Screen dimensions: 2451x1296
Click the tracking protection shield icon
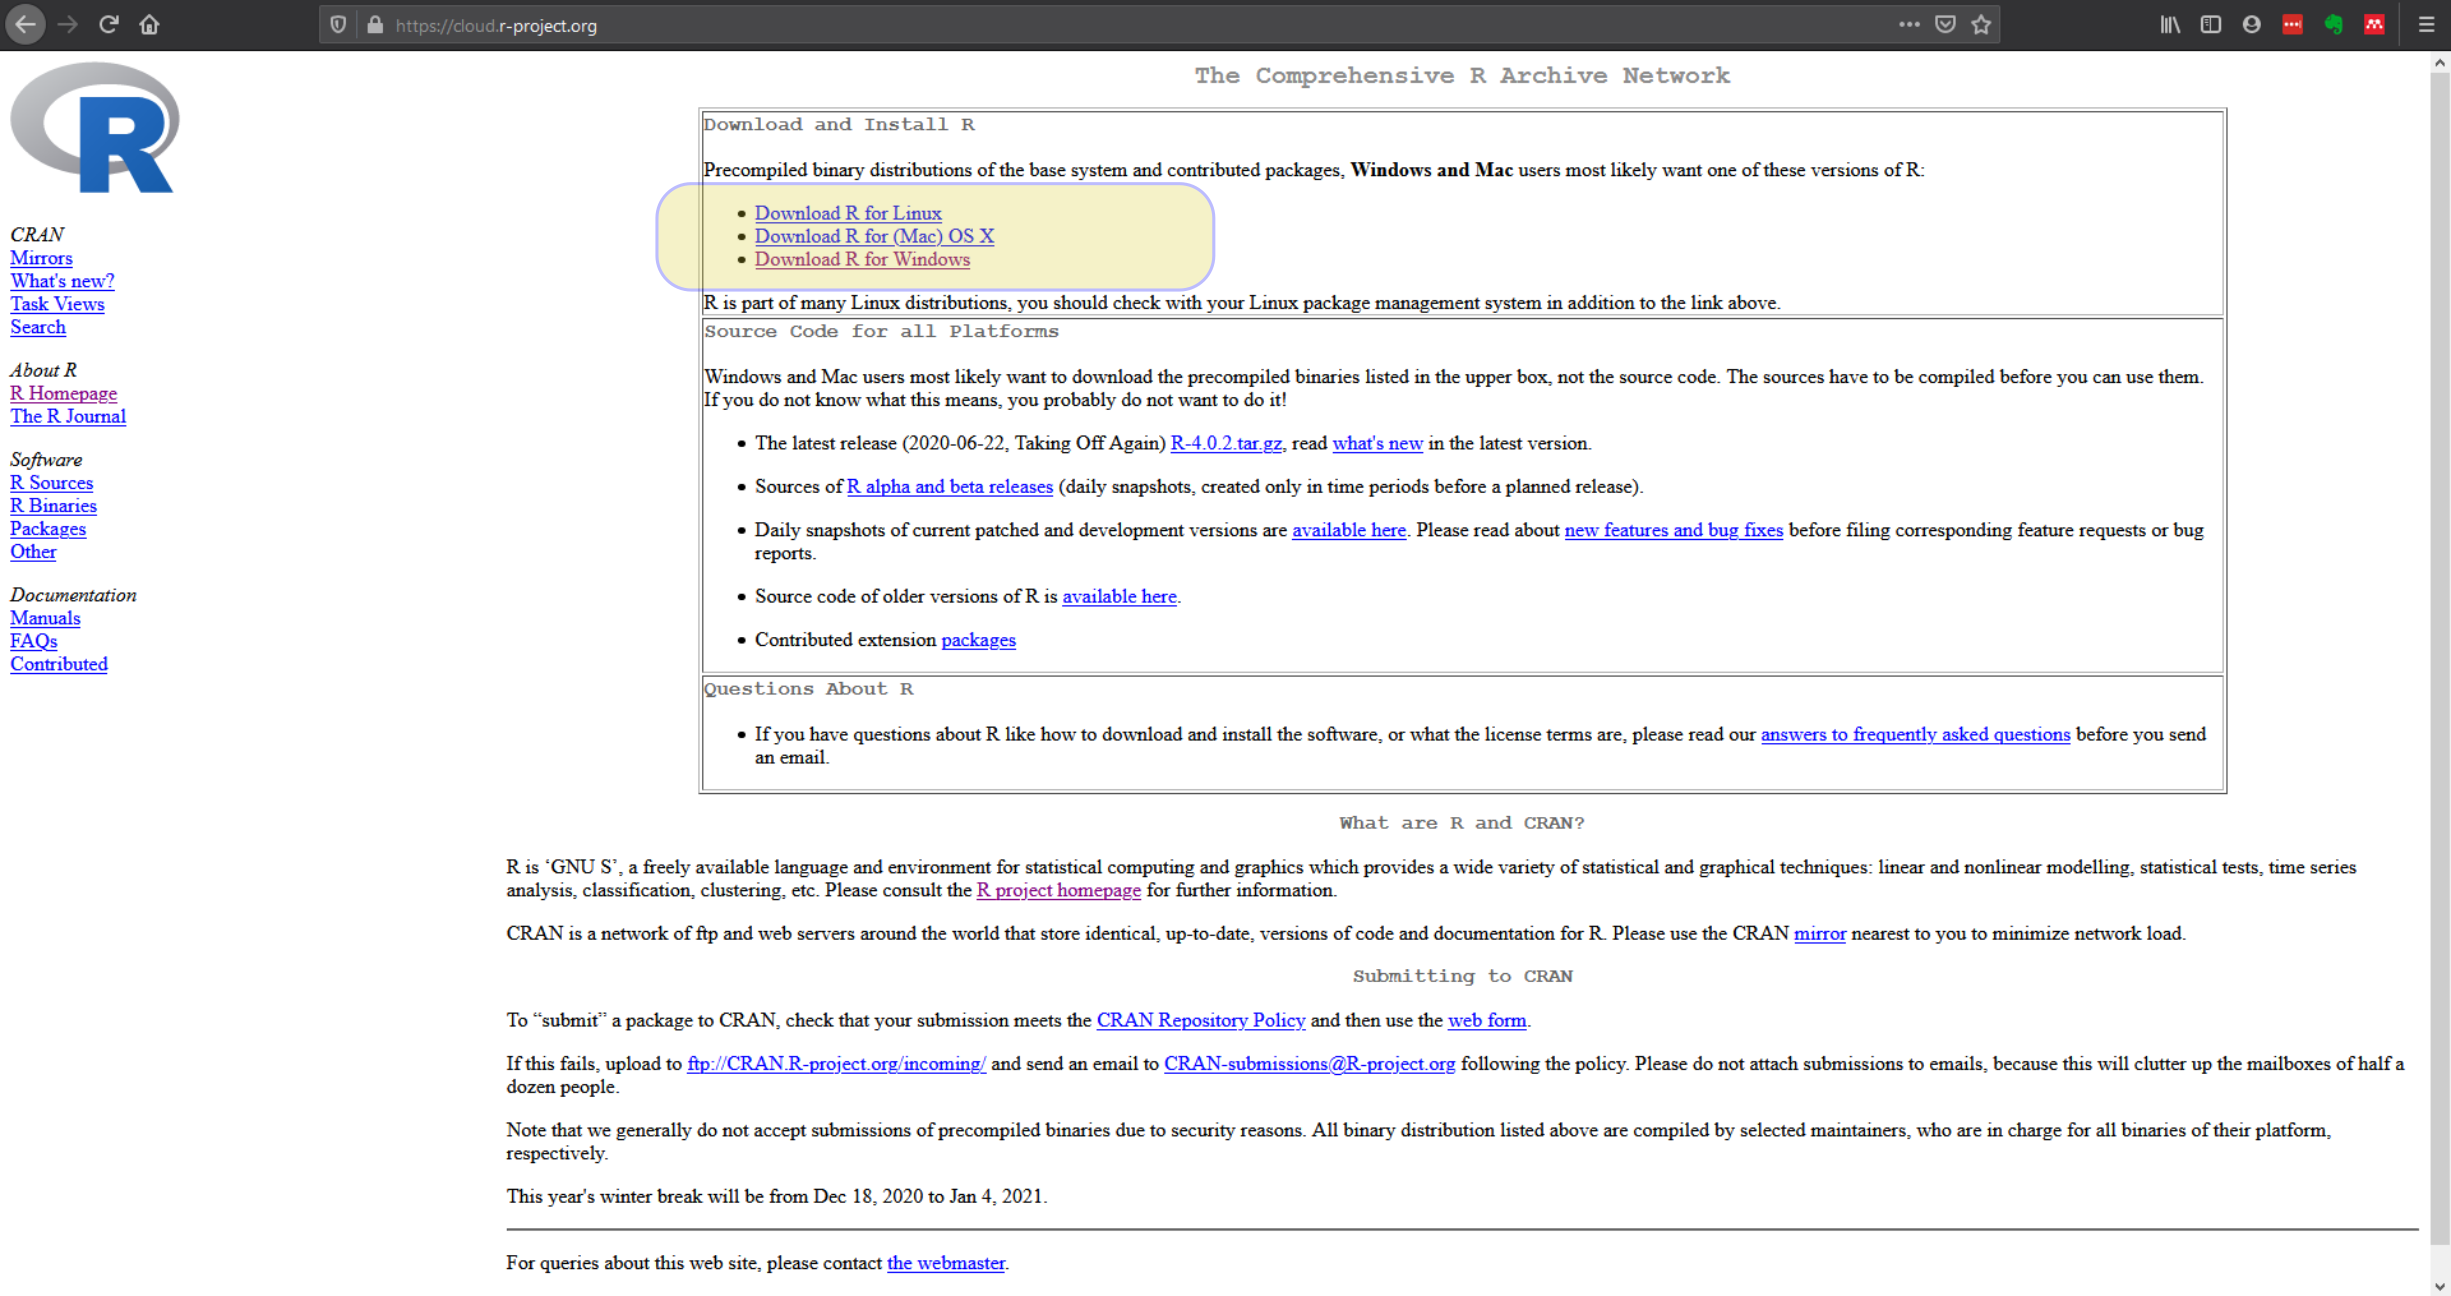[338, 25]
